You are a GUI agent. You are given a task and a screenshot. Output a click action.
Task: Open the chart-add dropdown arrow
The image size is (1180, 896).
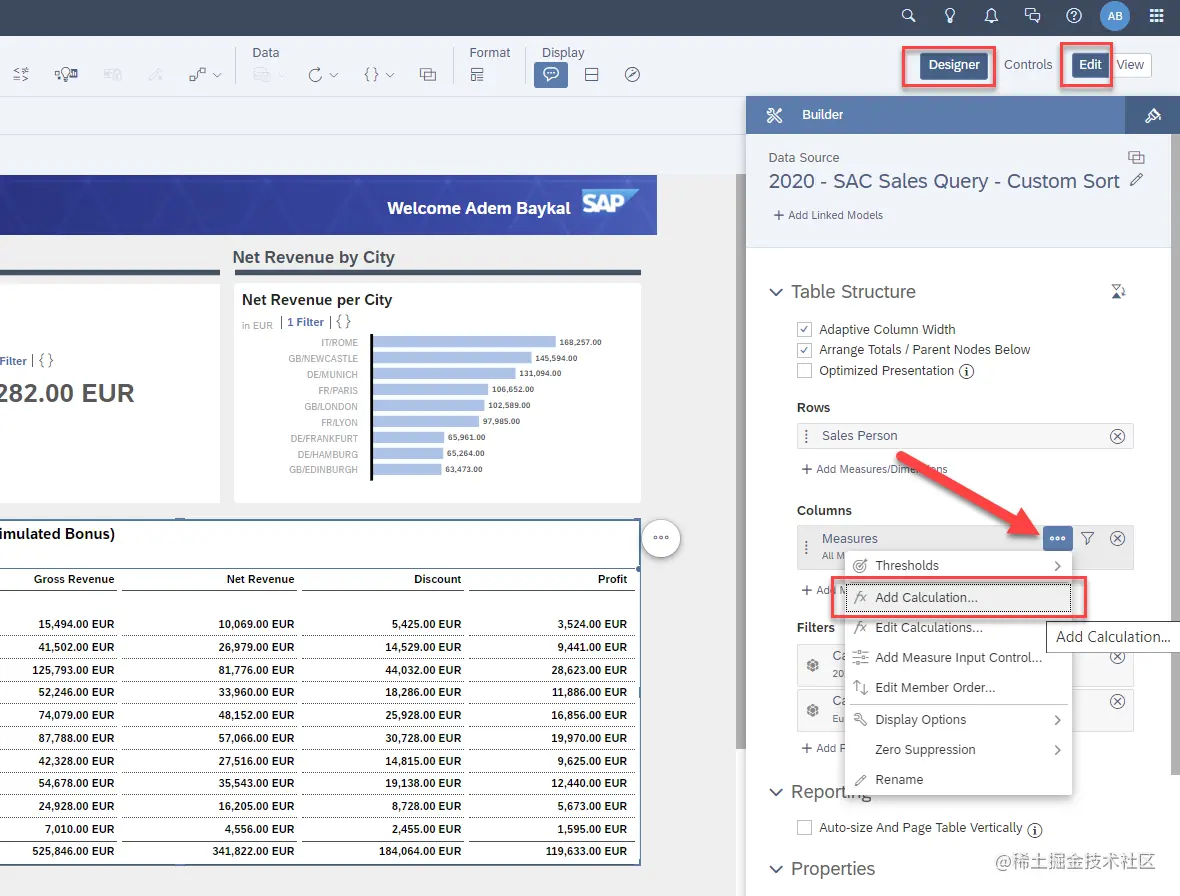(x=217, y=75)
